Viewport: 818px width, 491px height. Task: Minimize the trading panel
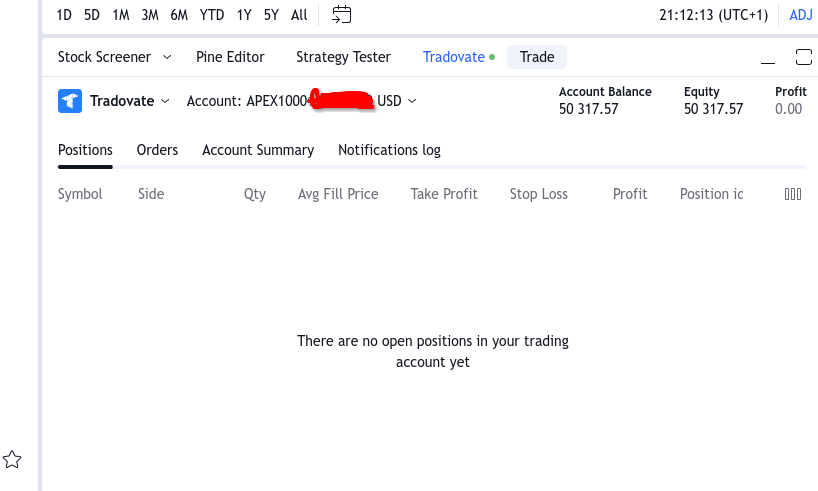point(767,57)
